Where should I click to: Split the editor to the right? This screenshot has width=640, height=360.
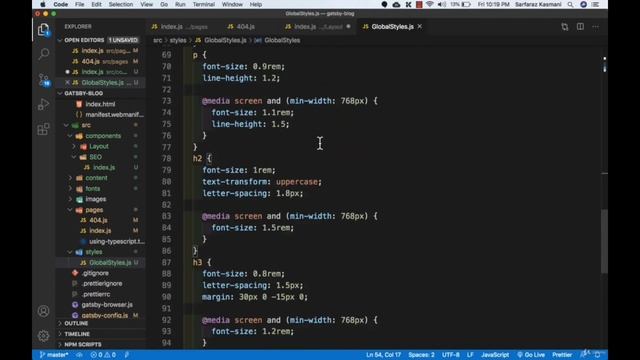pyautogui.click(x=580, y=27)
